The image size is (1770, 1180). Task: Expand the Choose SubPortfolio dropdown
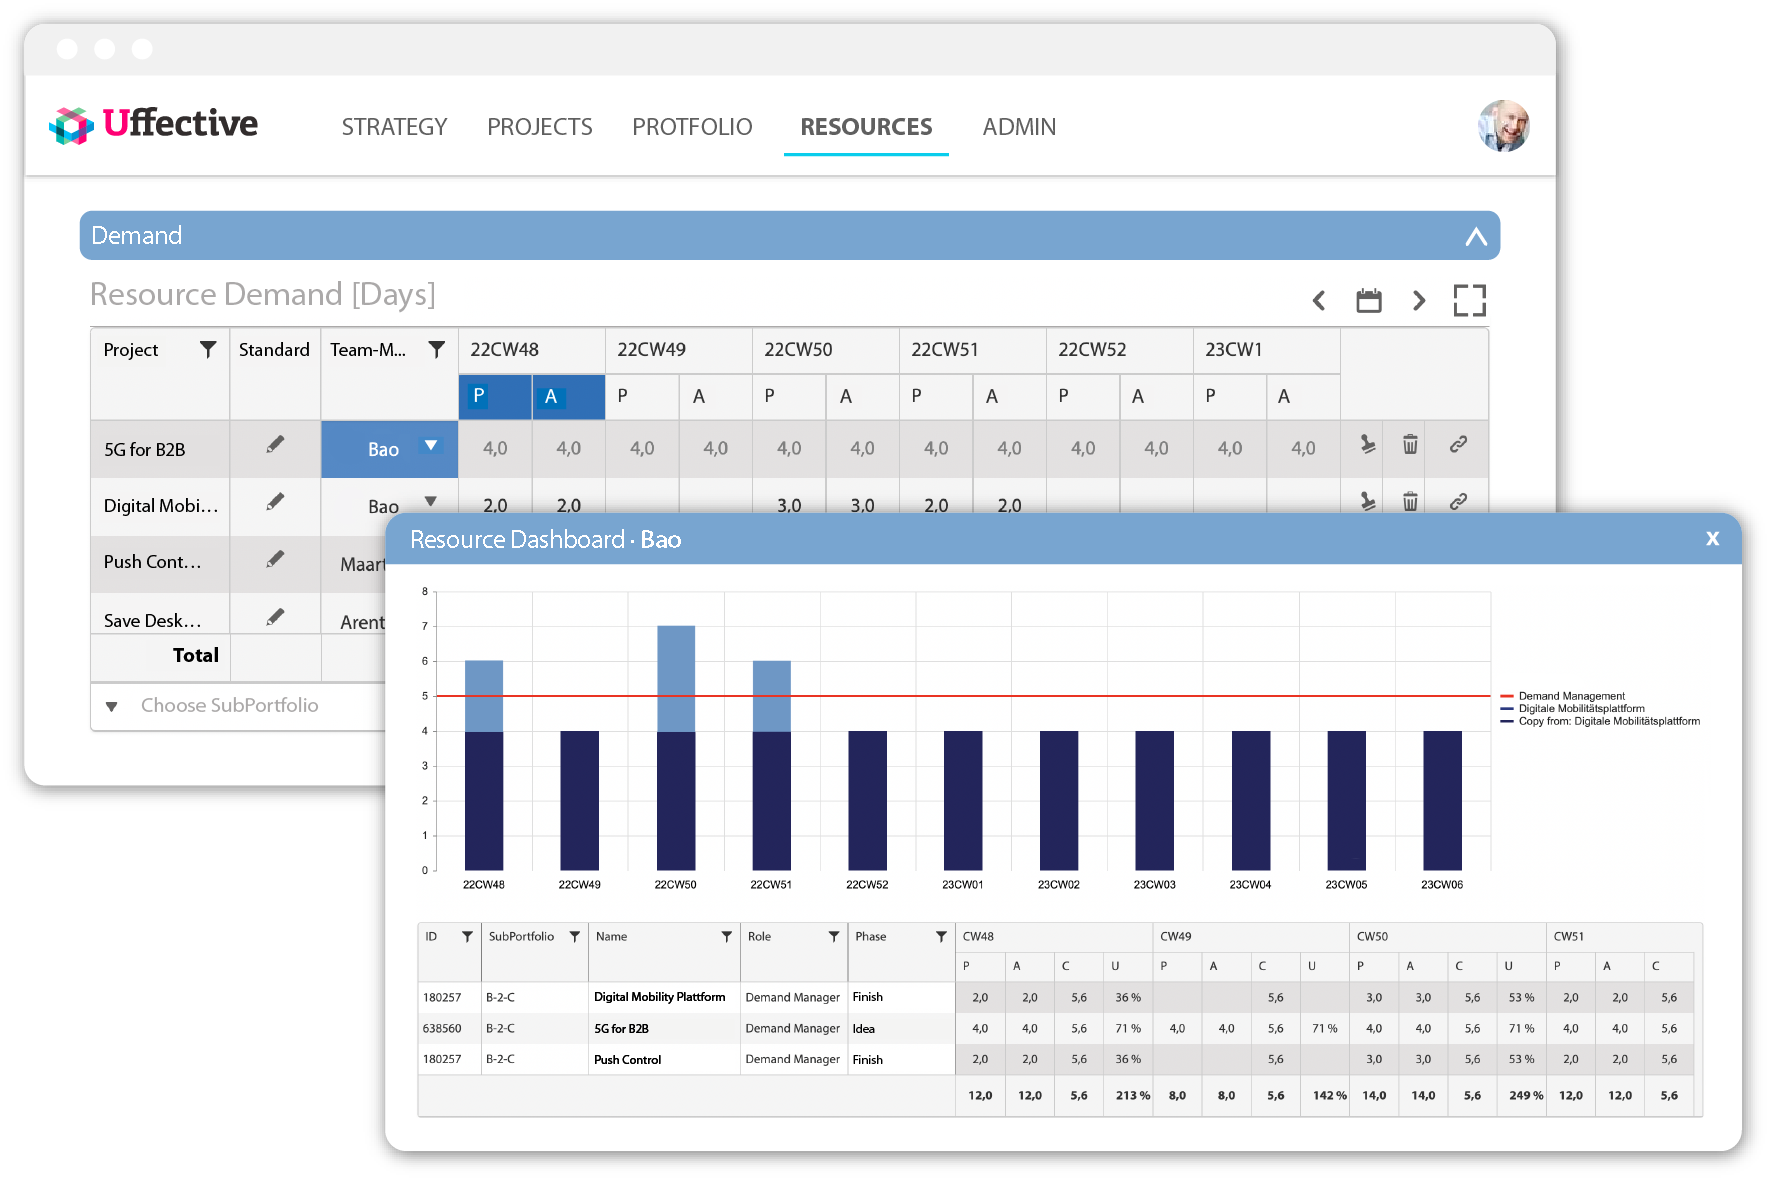pyautogui.click(x=113, y=706)
